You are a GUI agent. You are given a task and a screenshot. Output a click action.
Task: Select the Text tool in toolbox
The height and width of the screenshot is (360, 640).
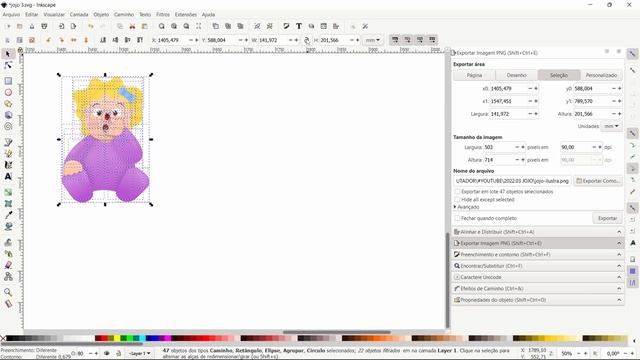[8, 176]
